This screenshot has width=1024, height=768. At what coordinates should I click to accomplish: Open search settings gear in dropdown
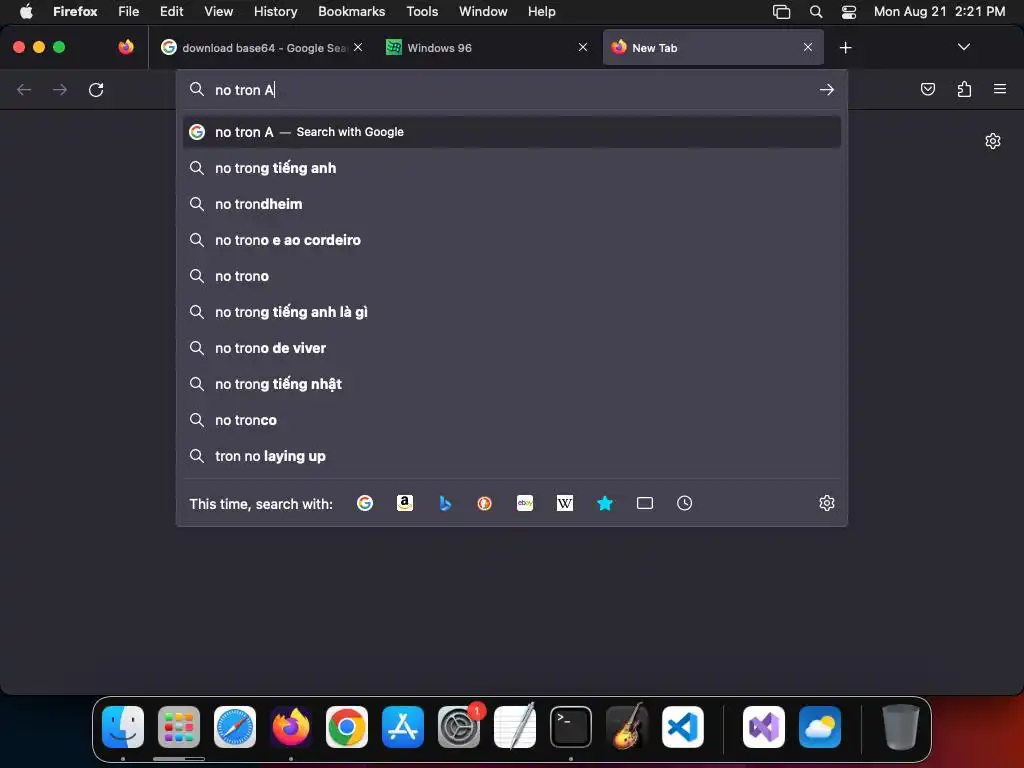pos(827,503)
